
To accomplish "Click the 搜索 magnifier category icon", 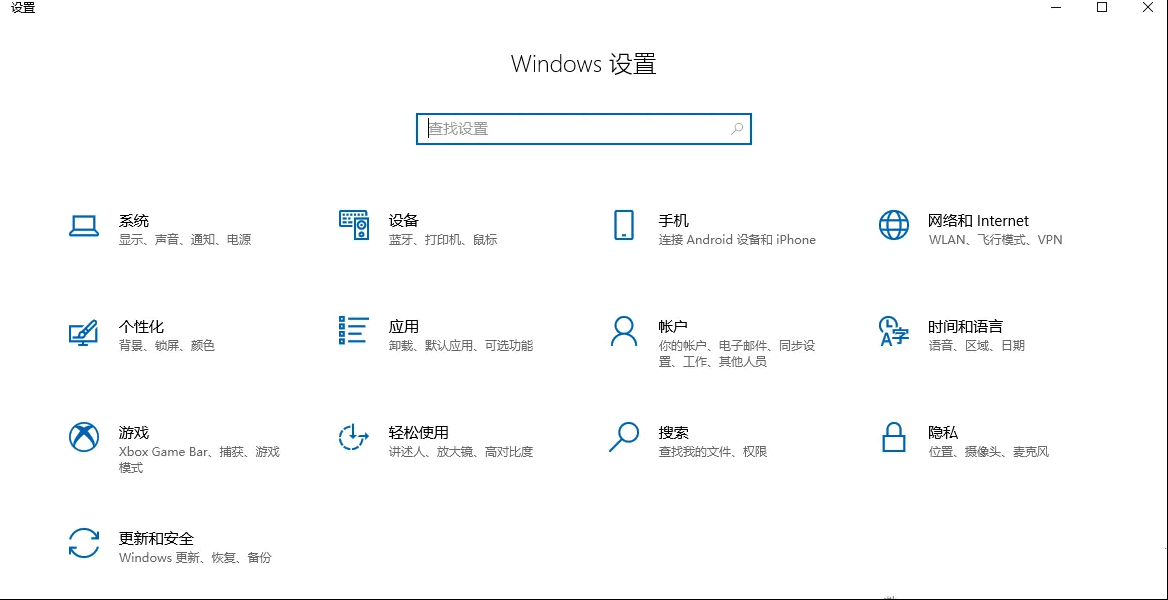I will (x=623, y=437).
